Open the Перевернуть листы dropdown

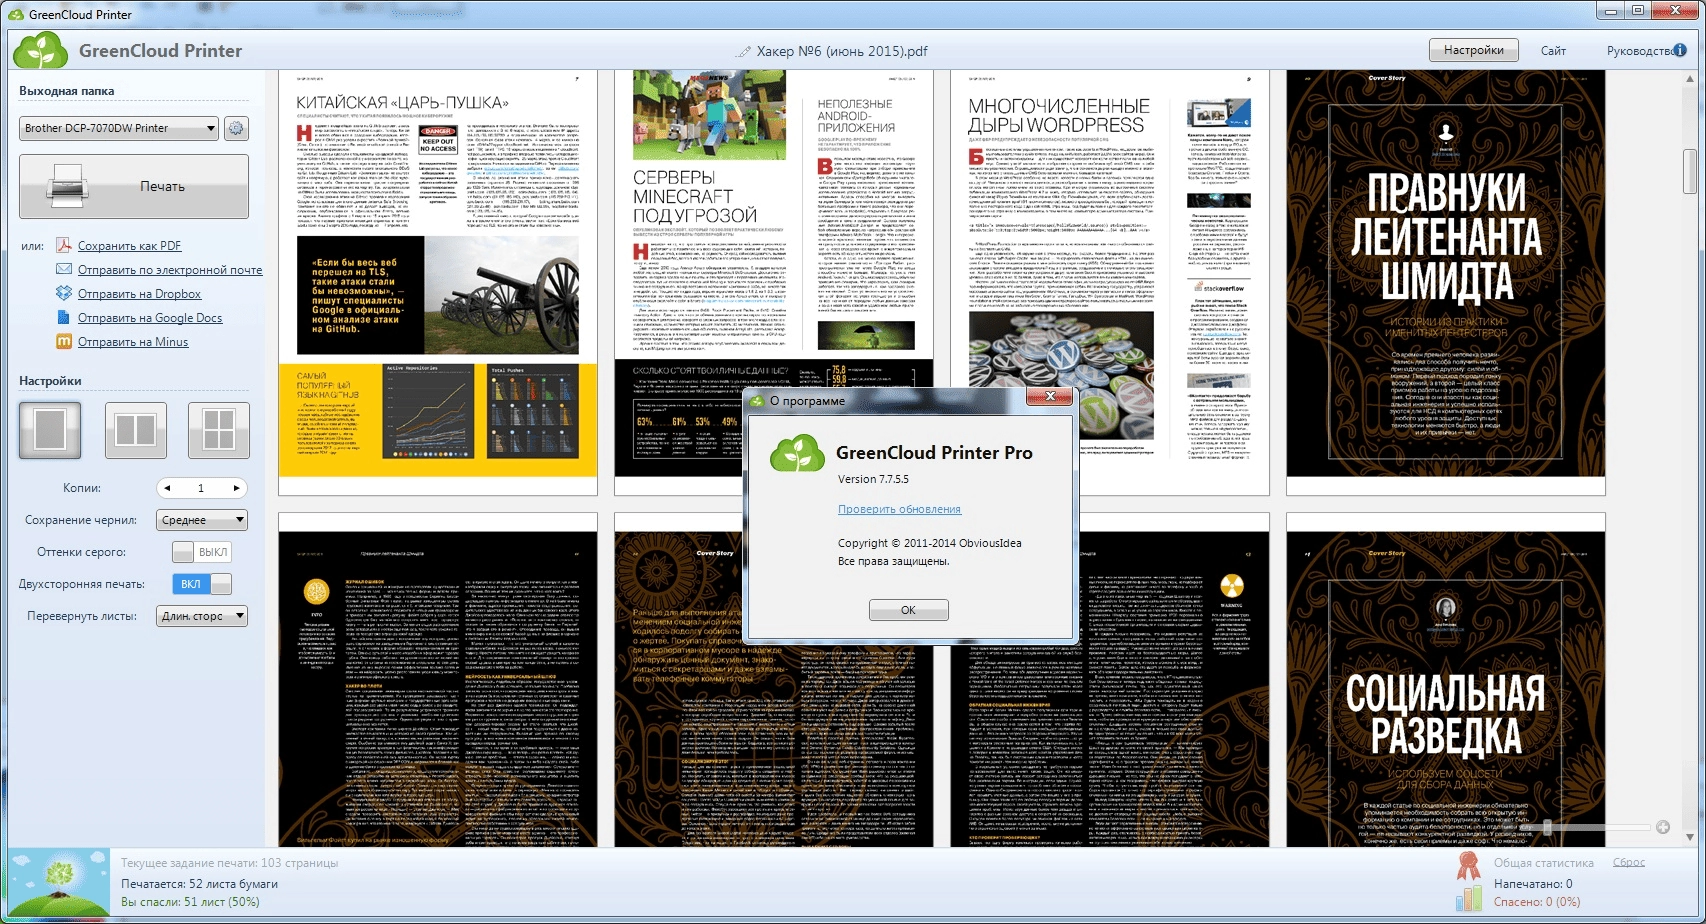pyautogui.click(x=202, y=616)
